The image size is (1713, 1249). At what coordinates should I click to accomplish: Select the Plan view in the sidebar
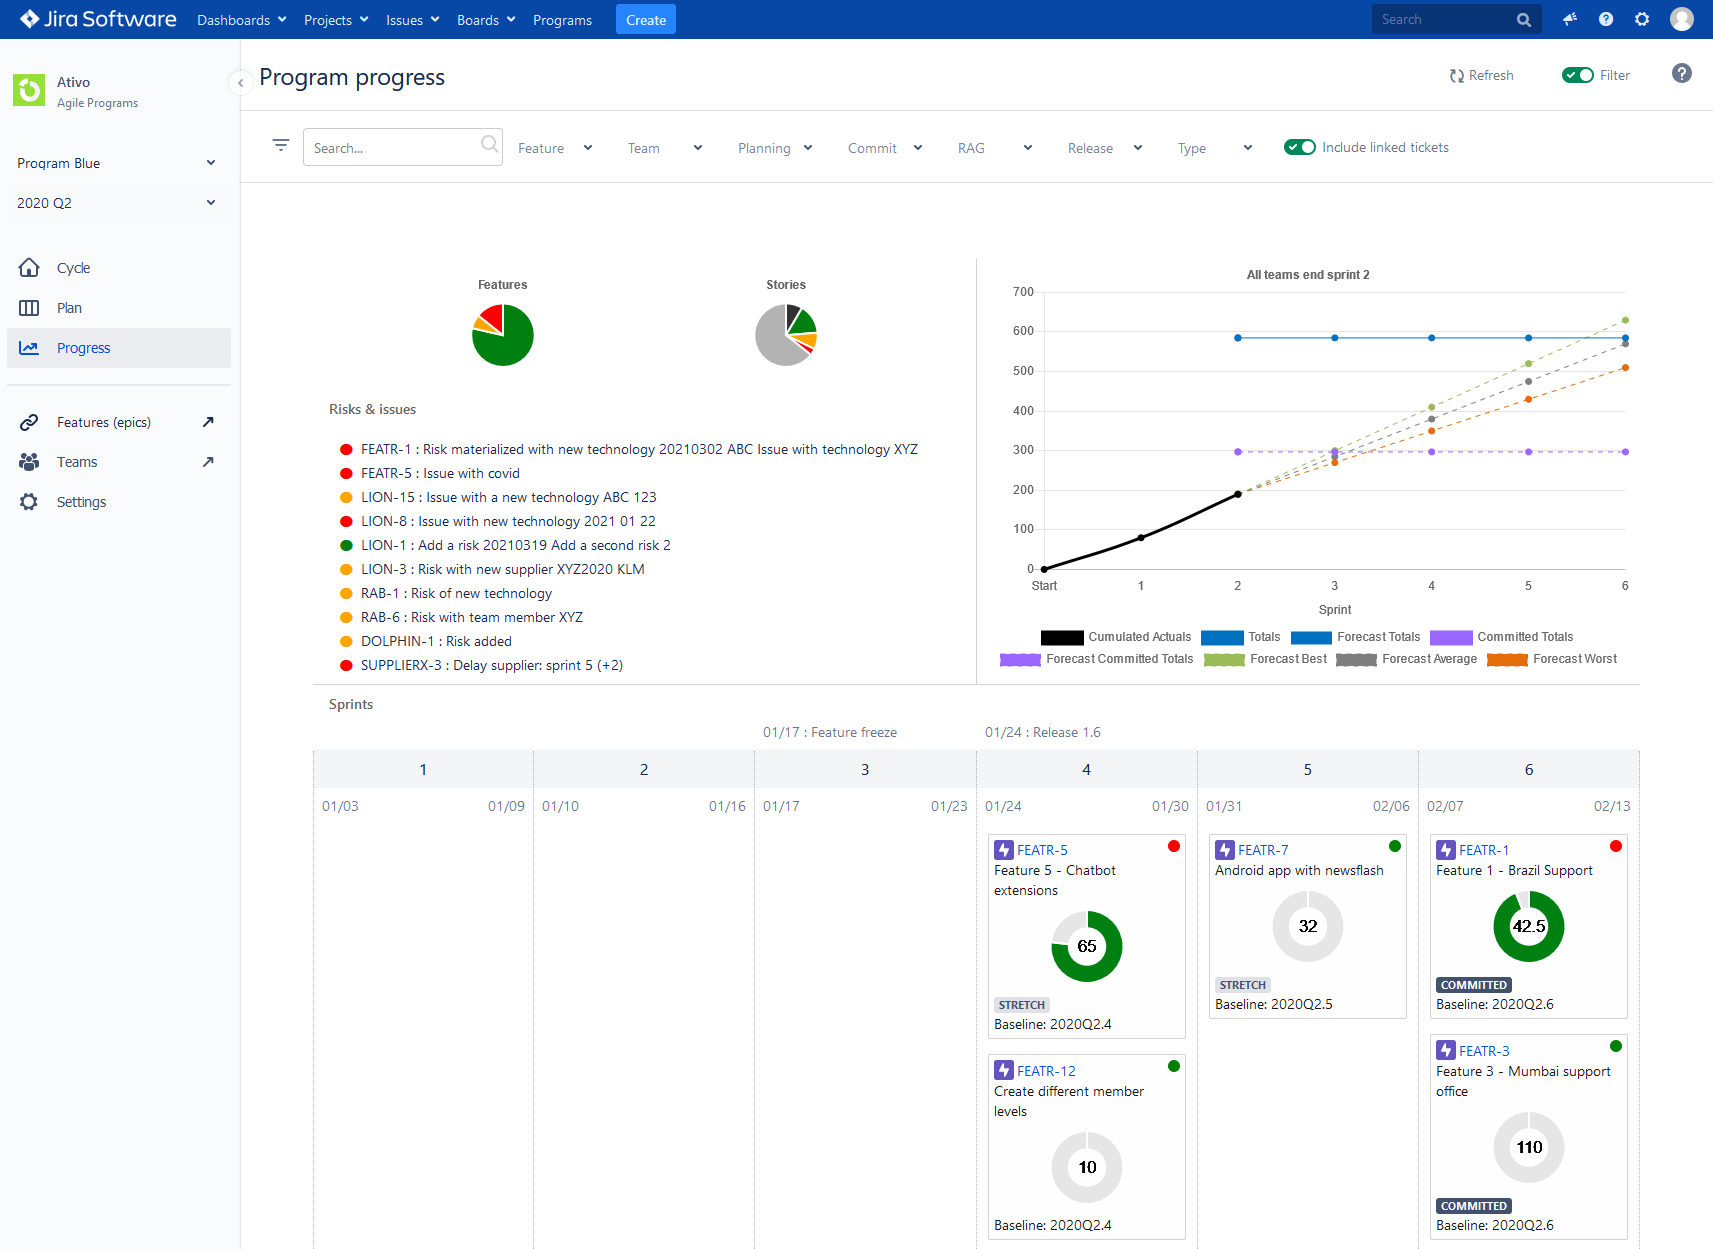click(69, 308)
